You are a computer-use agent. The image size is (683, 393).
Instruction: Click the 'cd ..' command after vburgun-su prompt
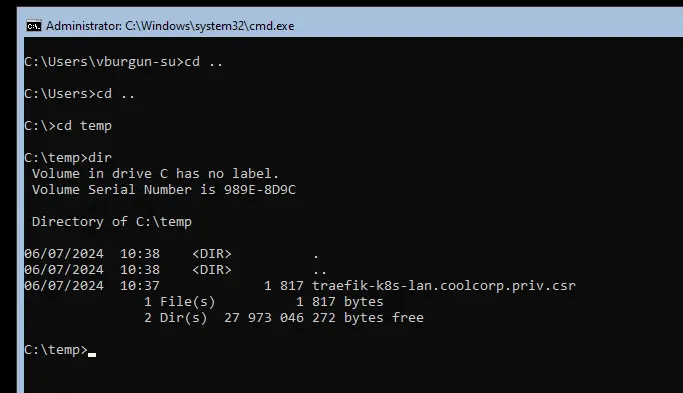point(203,62)
